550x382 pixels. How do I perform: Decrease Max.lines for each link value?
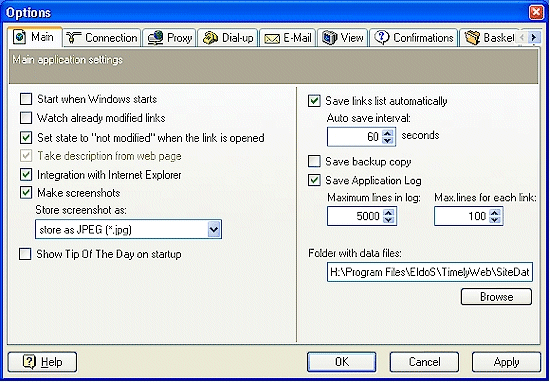pos(495,220)
